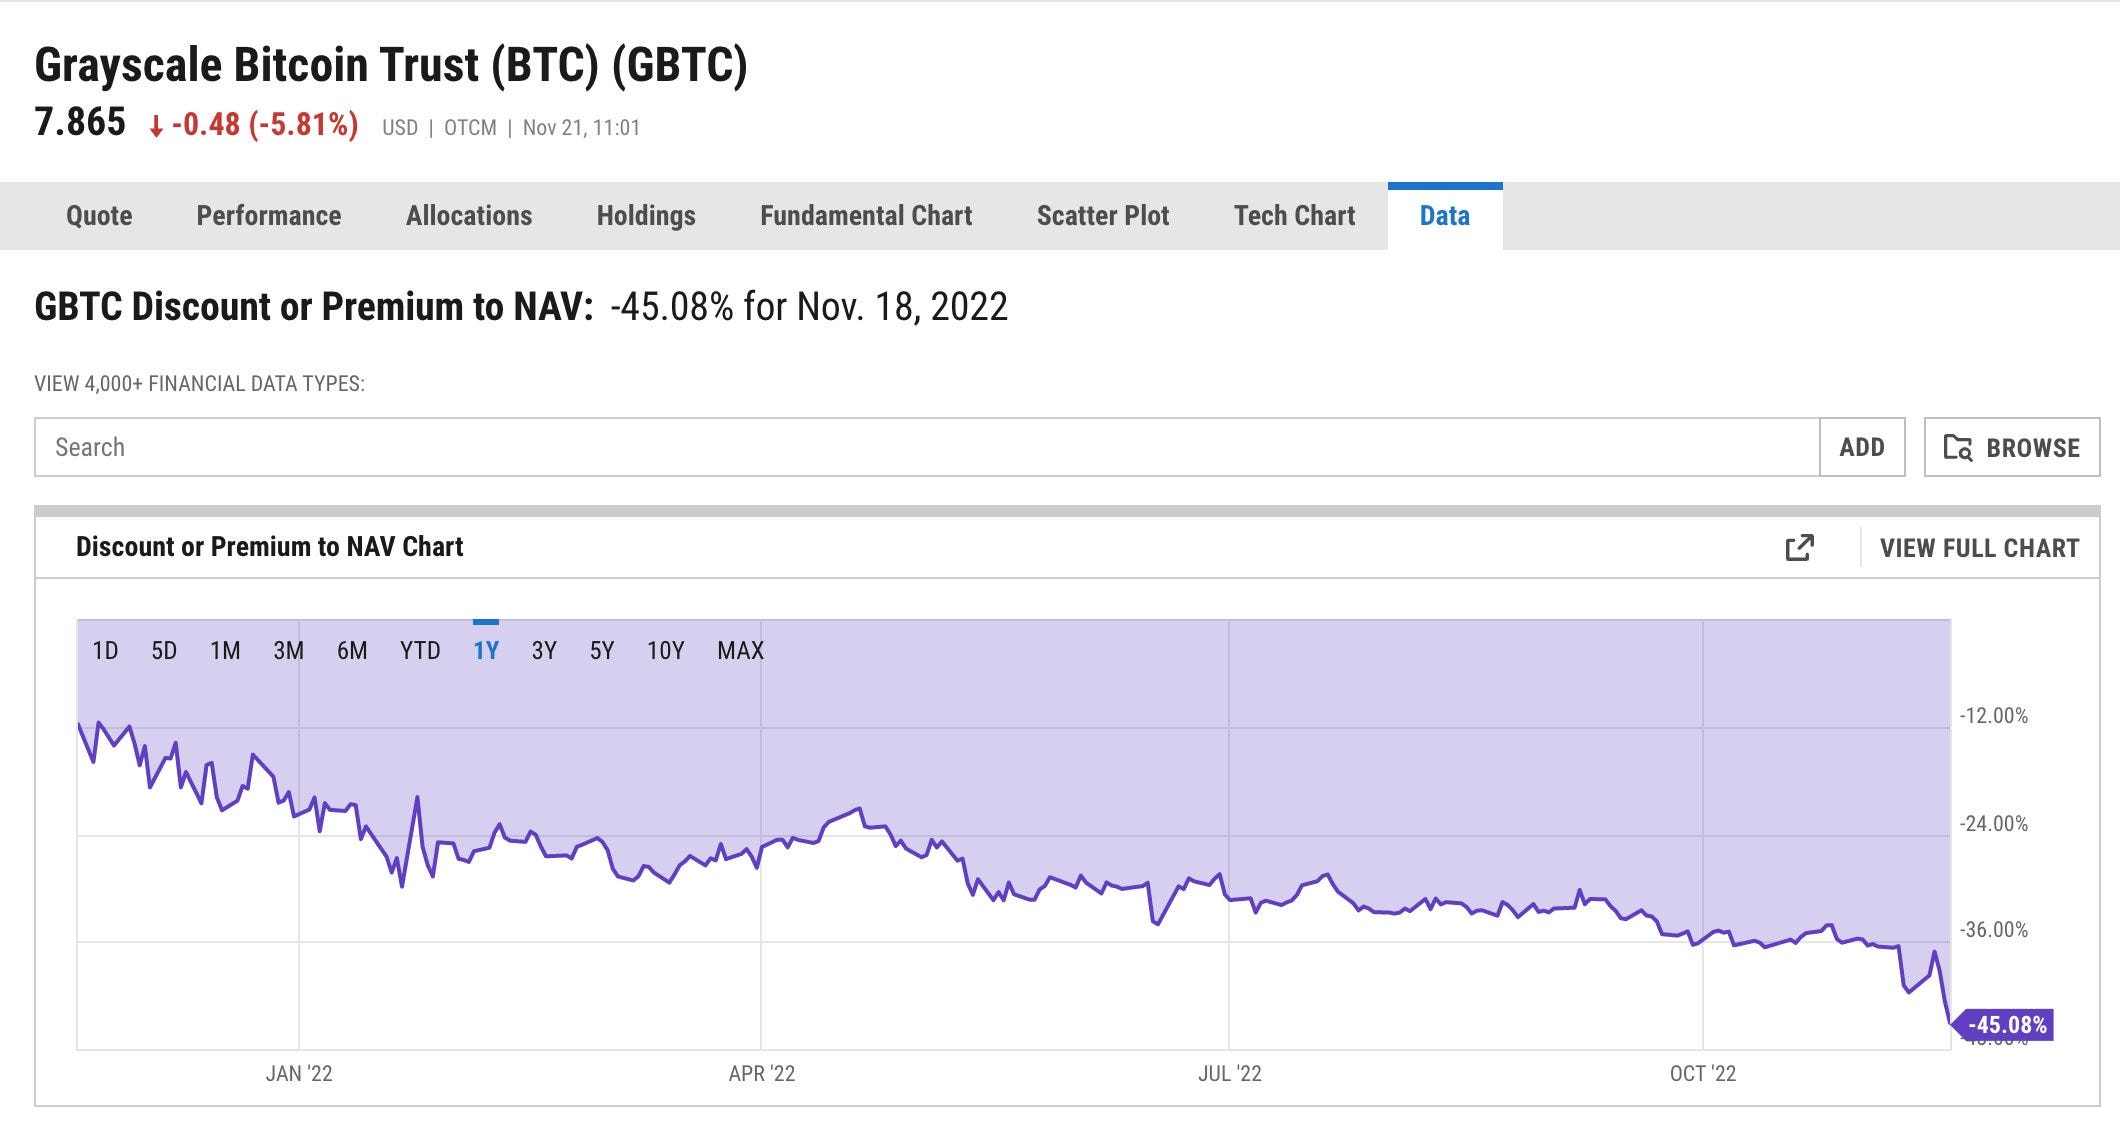Image resolution: width=2120 pixels, height=1140 pixels.
Task: Click the GBTC Discount or Premium to NAV heading
Action: pos(314,307)
